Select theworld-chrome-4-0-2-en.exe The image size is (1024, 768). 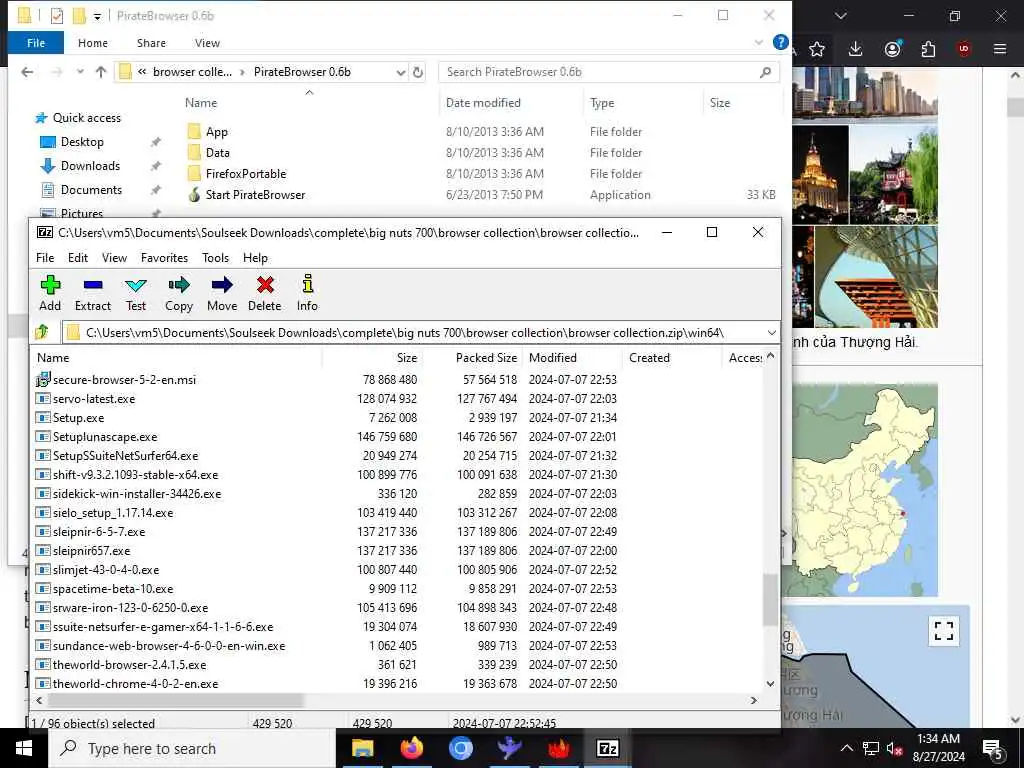[135, 684]
